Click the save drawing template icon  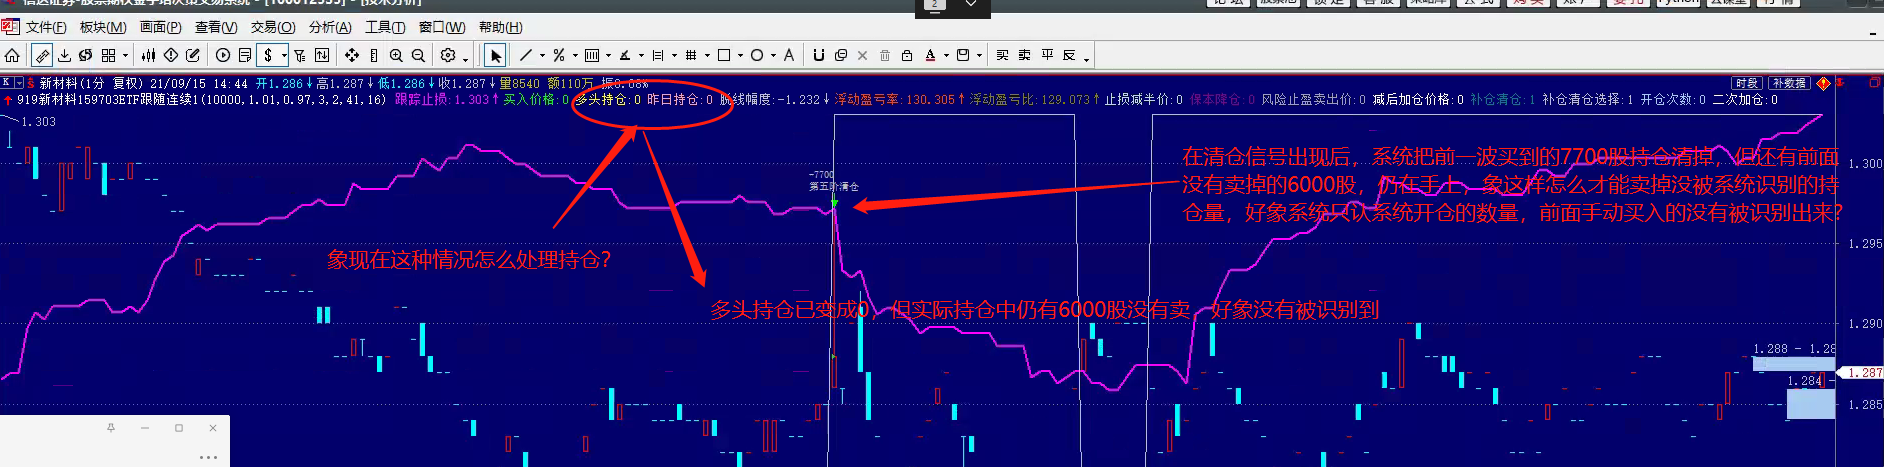pyautogui.click(x=963, y=55)
